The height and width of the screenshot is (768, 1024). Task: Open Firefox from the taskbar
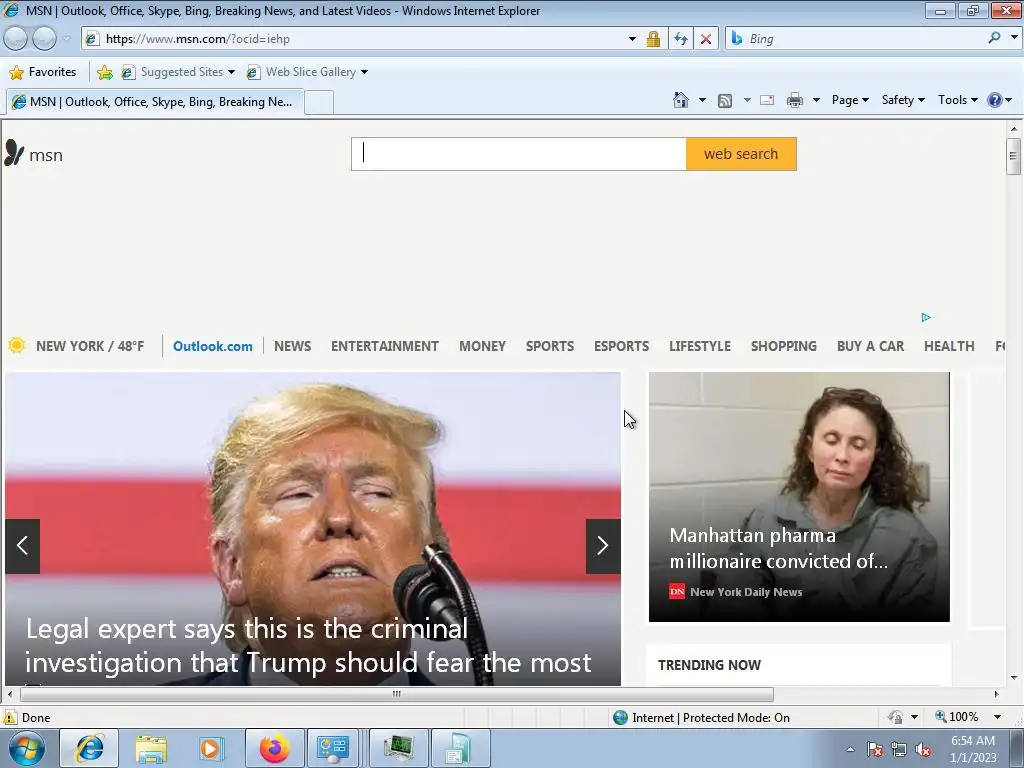coord(275,748)
